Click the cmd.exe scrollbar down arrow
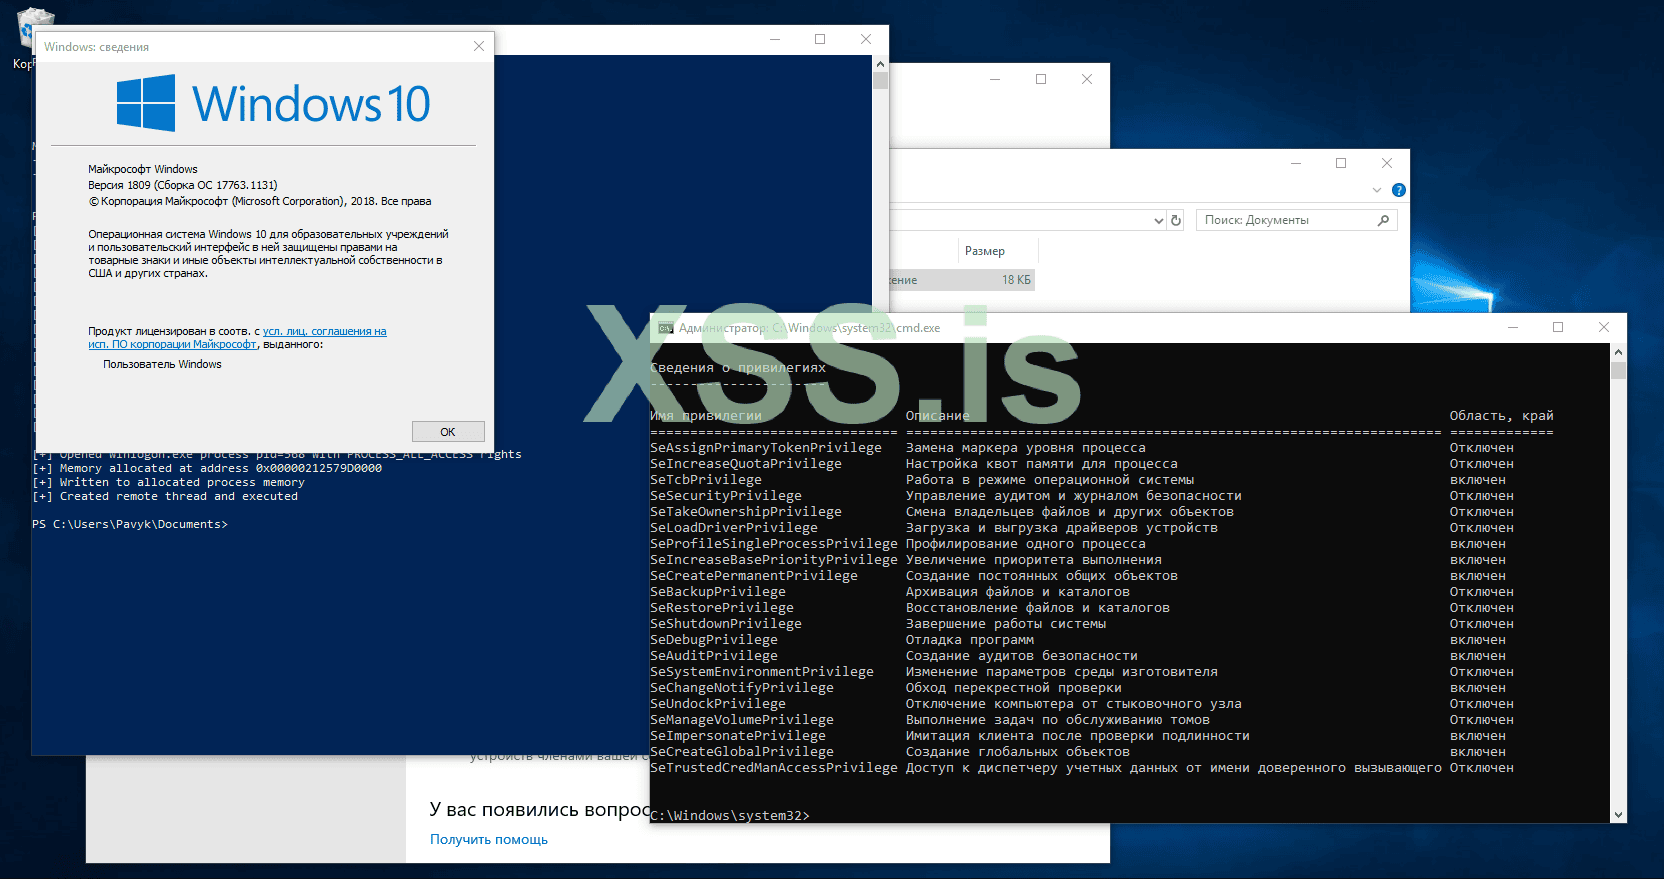The height and width of the screenshot is (879, 1664). pos(1619,815)
